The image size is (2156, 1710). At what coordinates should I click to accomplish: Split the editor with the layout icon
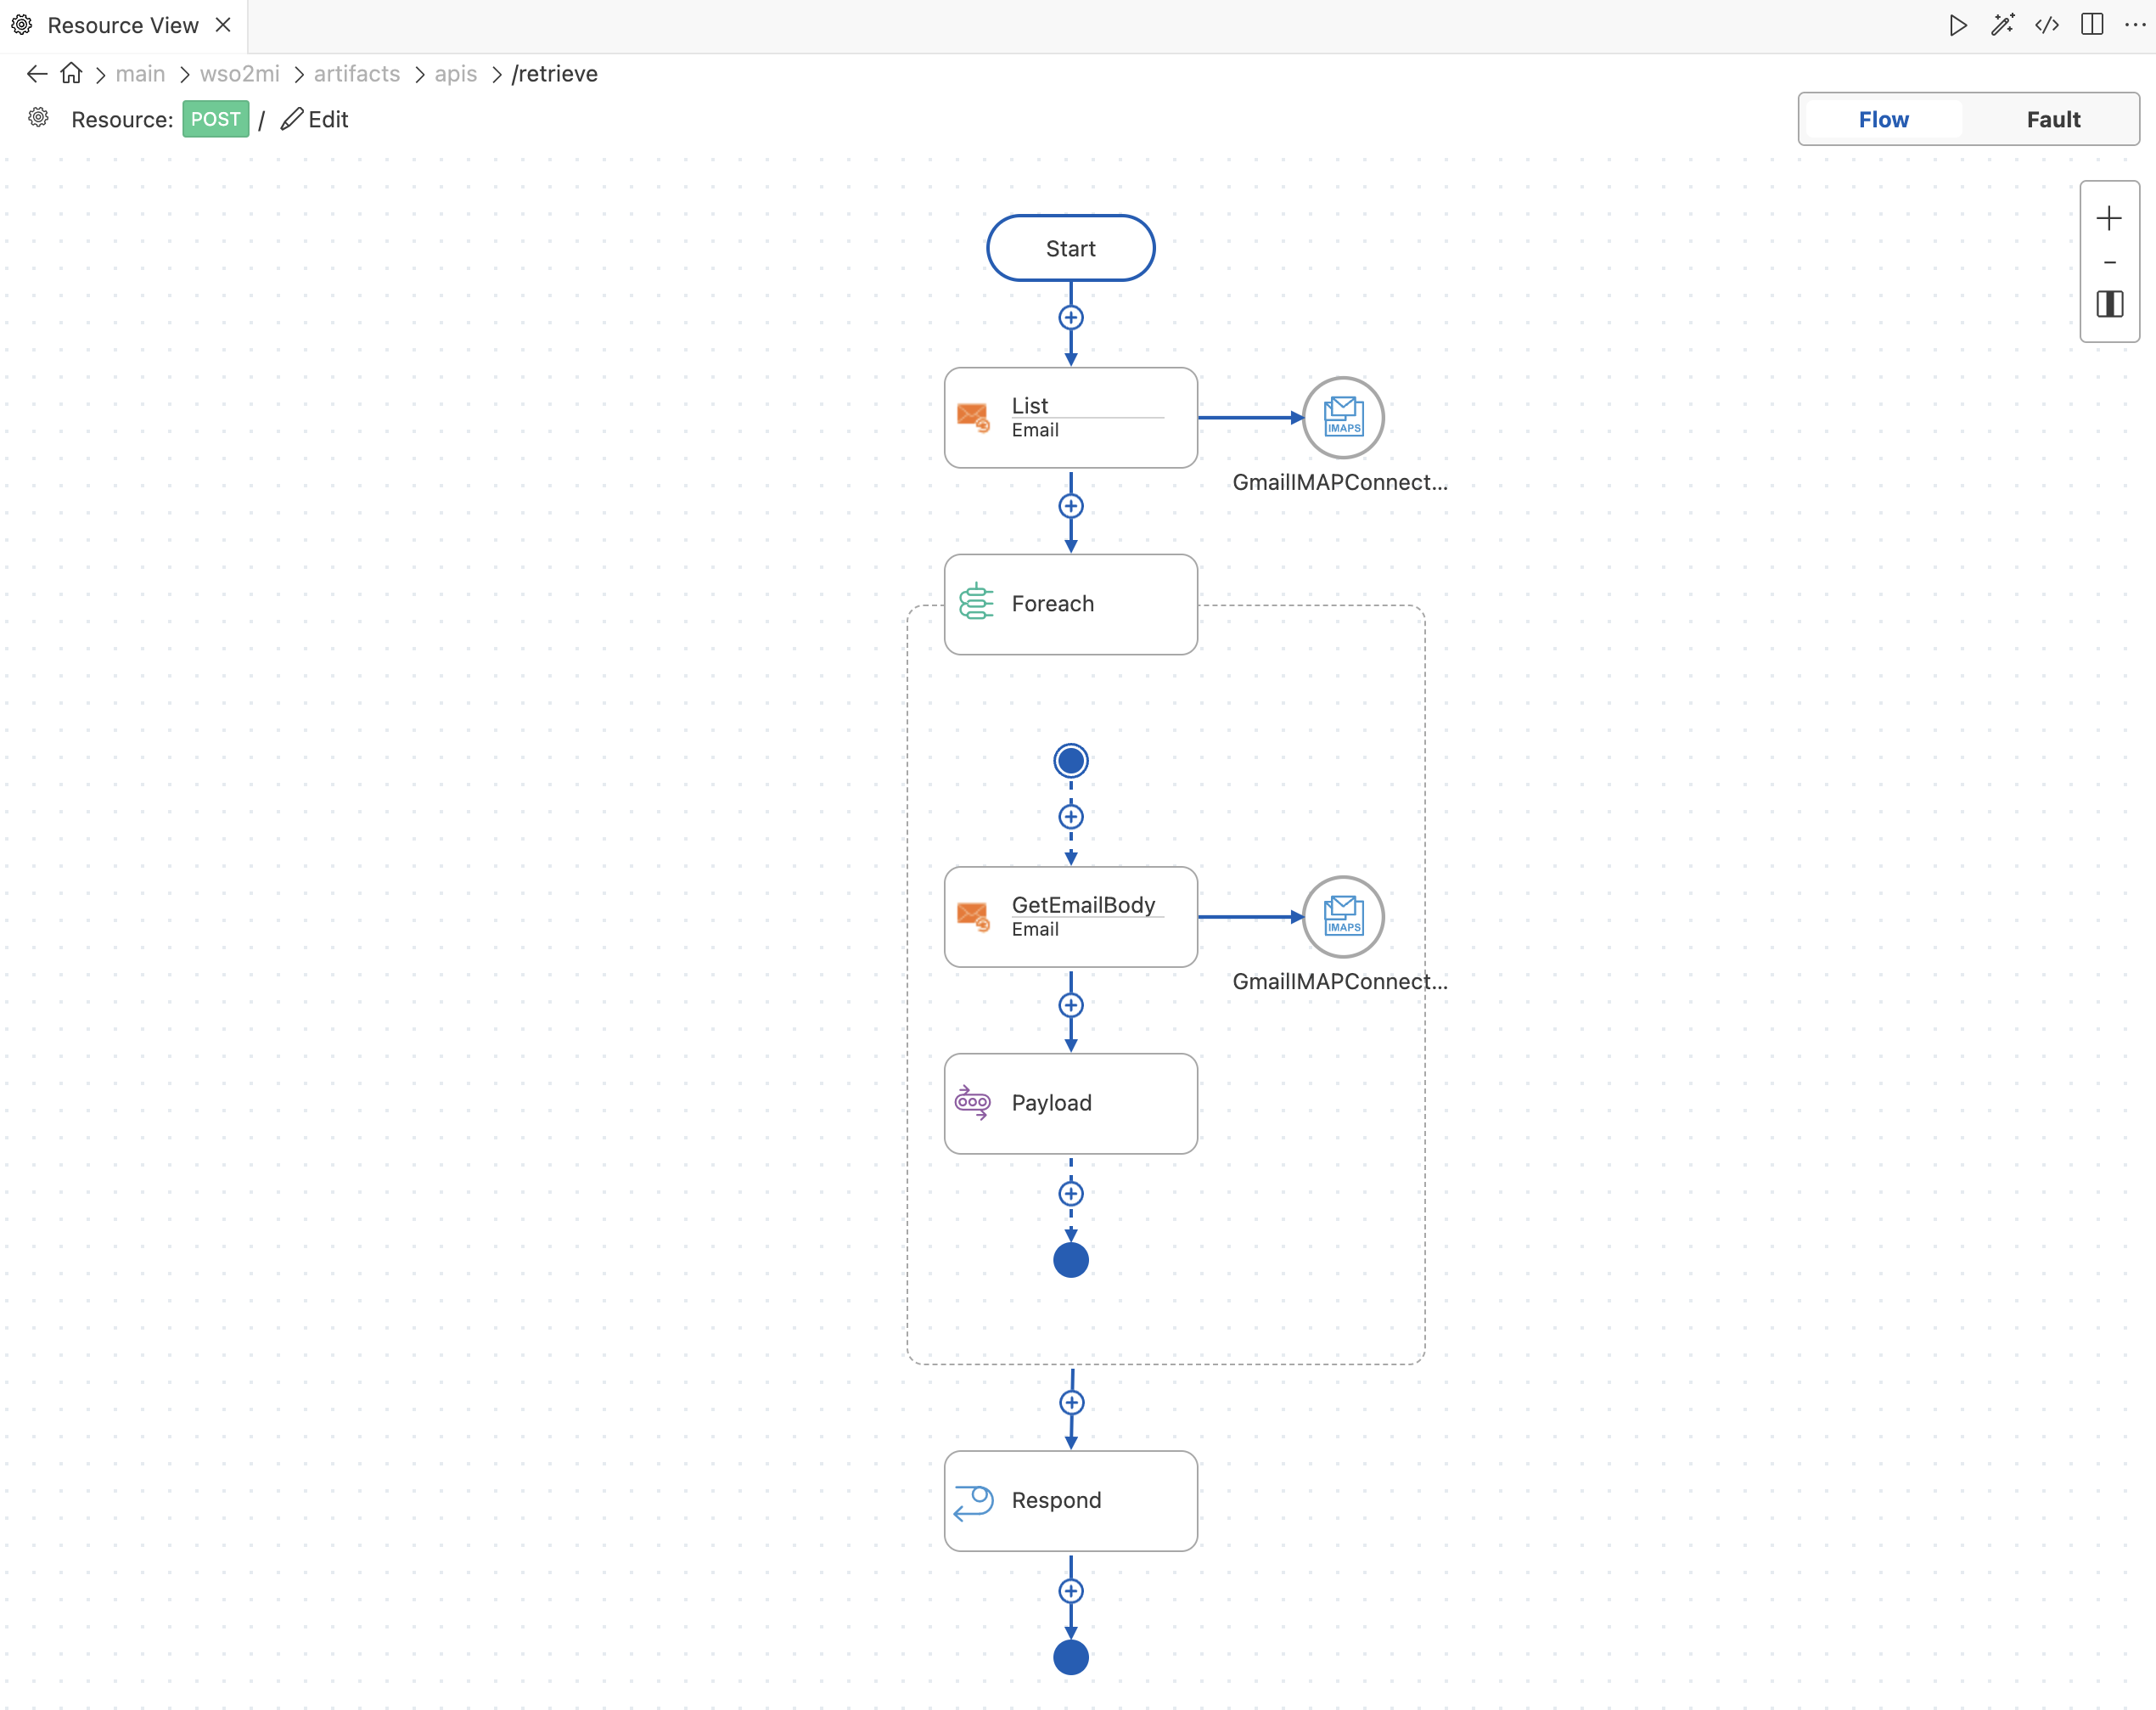pyautogui.click(x=2091, y=25)
